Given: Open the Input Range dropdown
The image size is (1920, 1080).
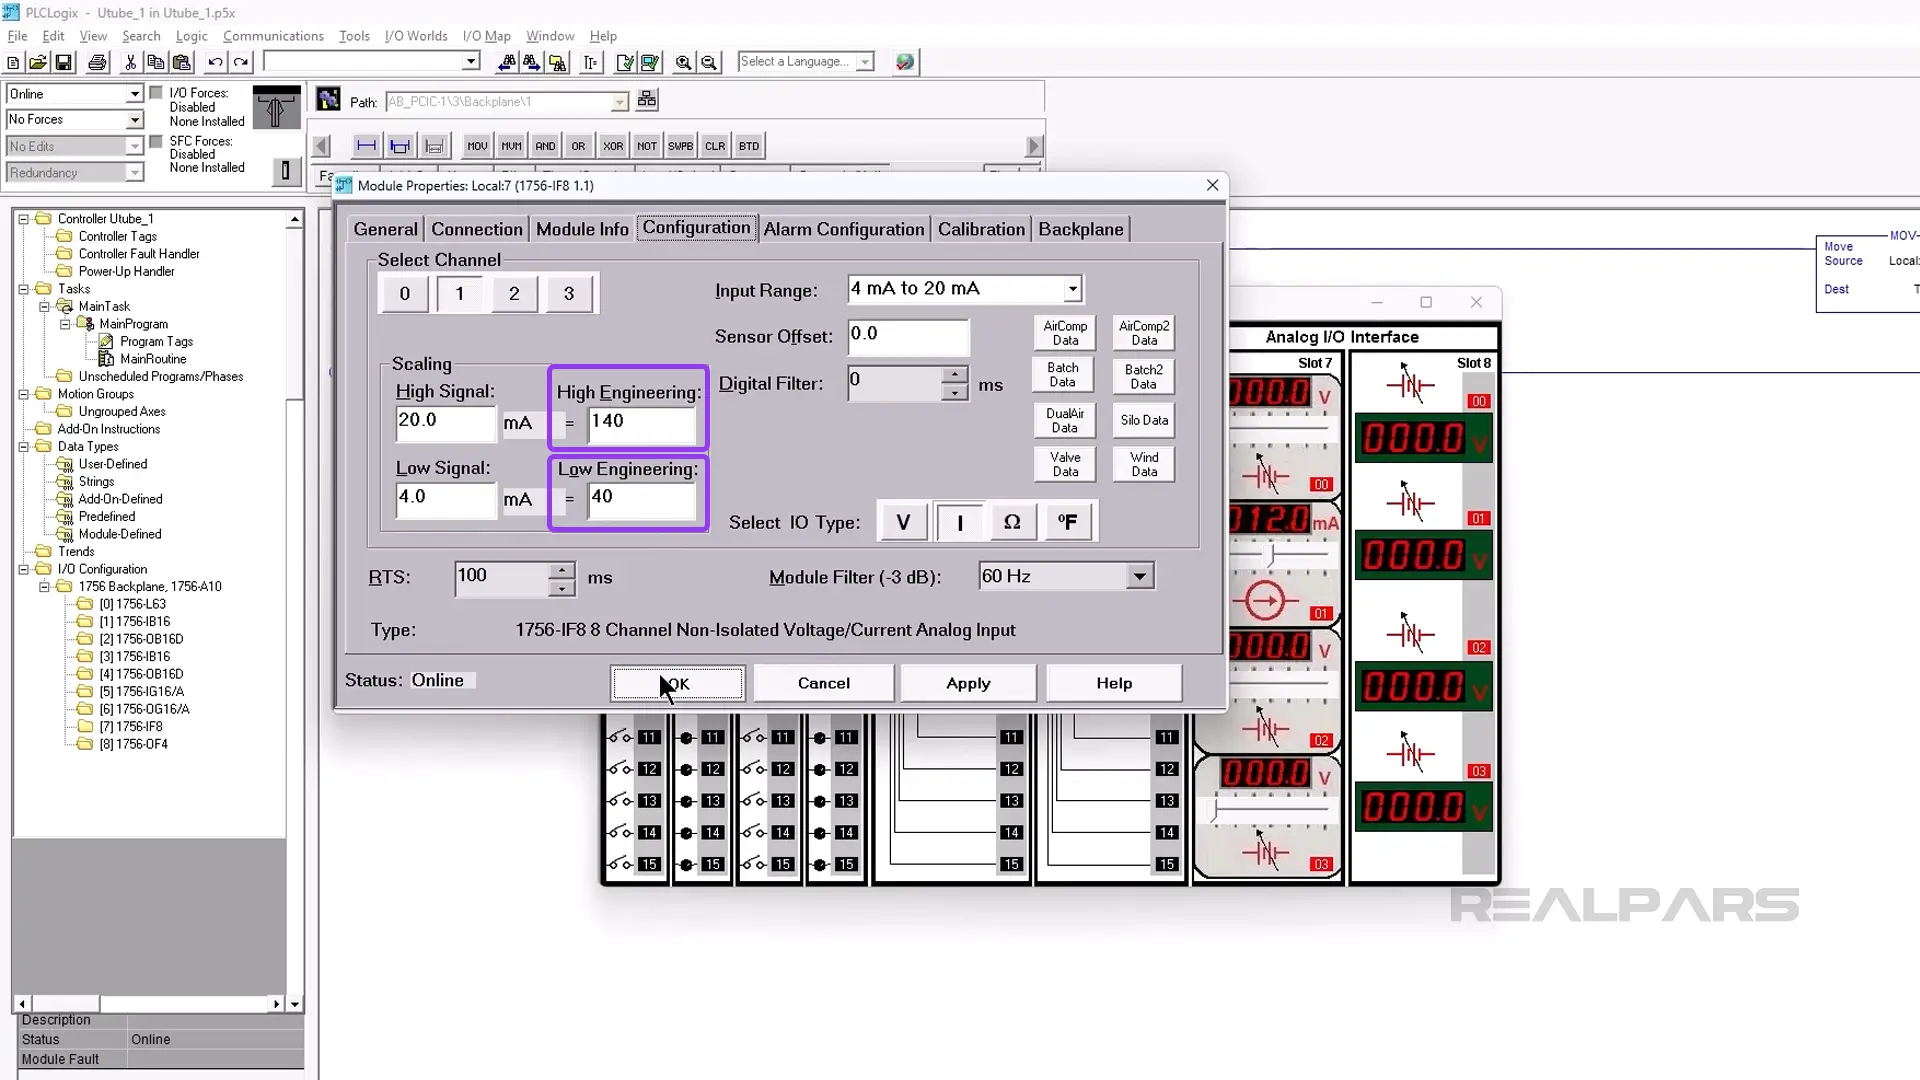Looking at the screenshot, I should (1072, 290).
